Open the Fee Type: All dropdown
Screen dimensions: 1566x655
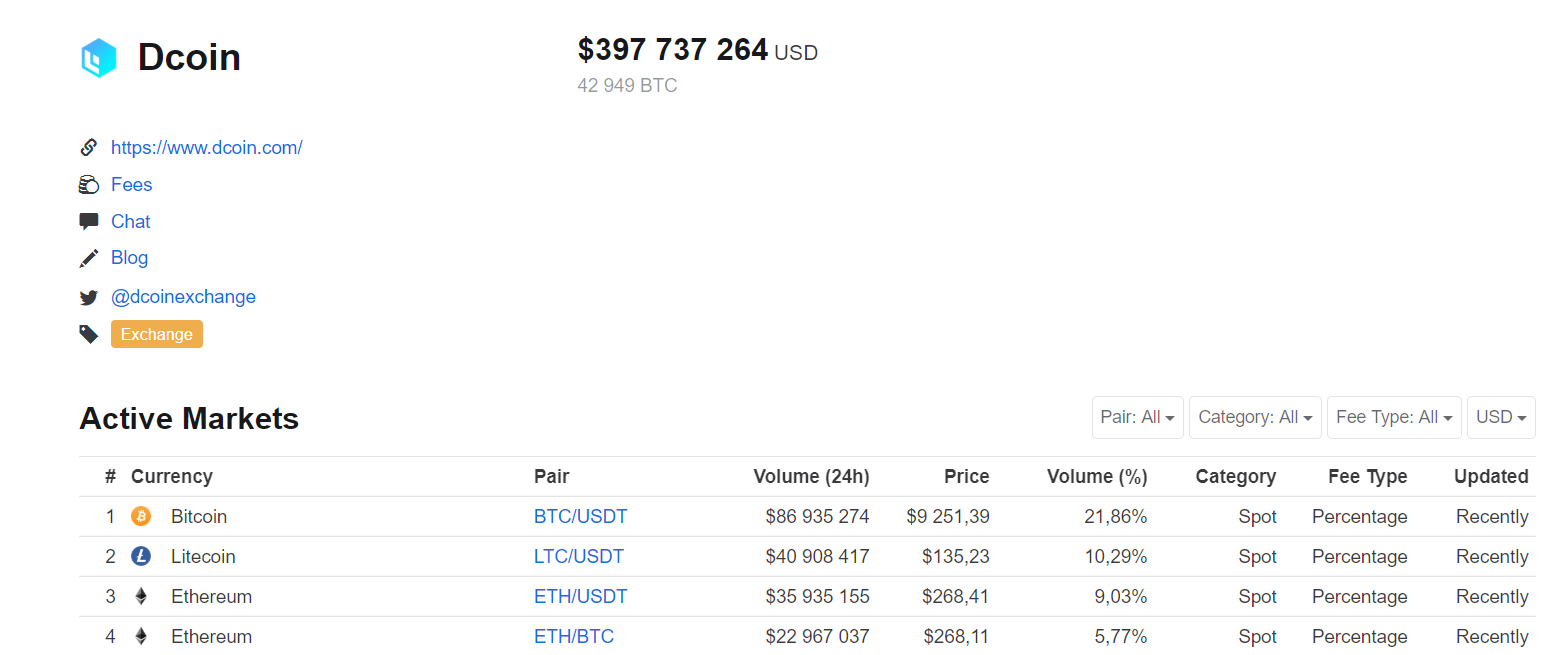(x=1394, y=417)
